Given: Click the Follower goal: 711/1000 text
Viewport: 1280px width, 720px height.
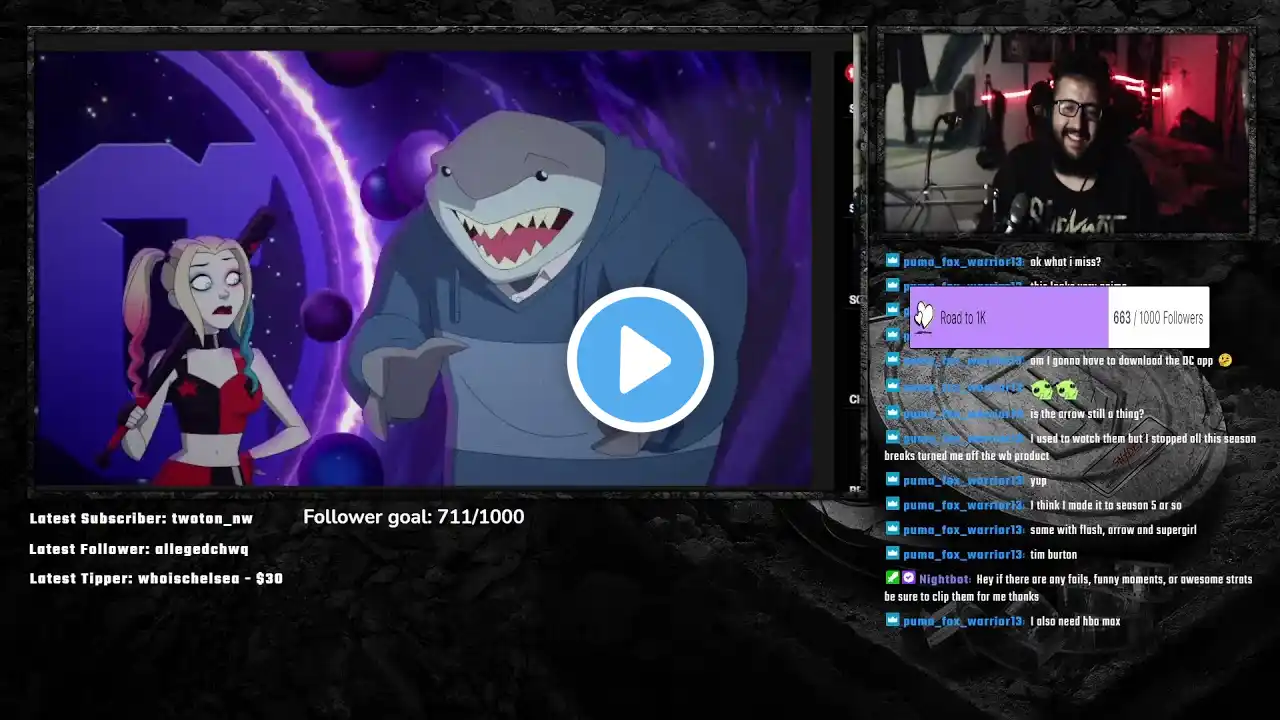Looking at the screenshot, I should (x=413, y=516).
